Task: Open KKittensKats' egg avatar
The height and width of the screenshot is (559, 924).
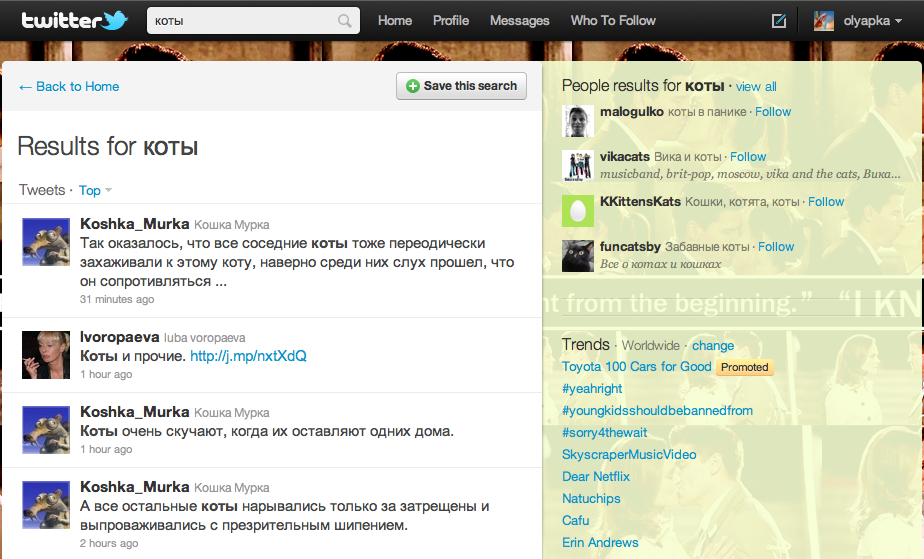Action: (x=578, y=210)
